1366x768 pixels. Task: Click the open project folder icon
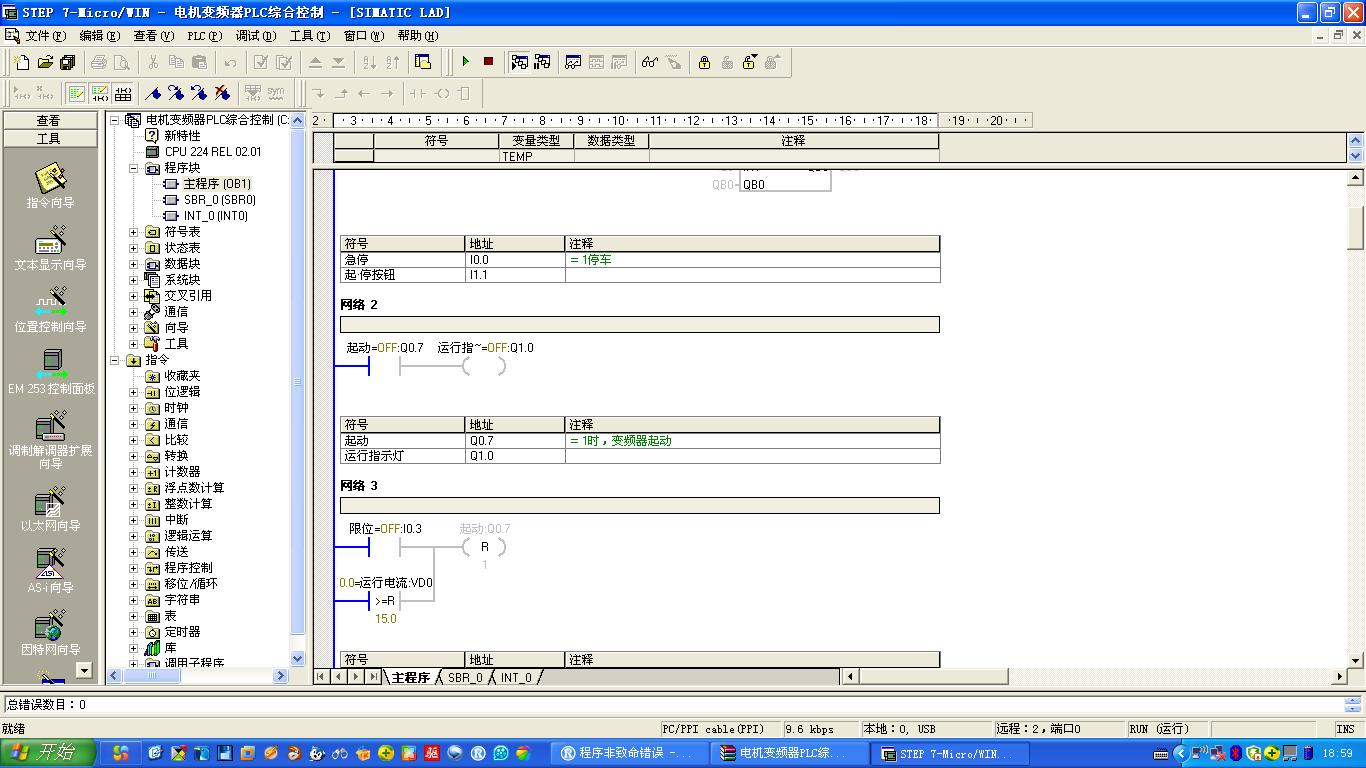[45, 62]
